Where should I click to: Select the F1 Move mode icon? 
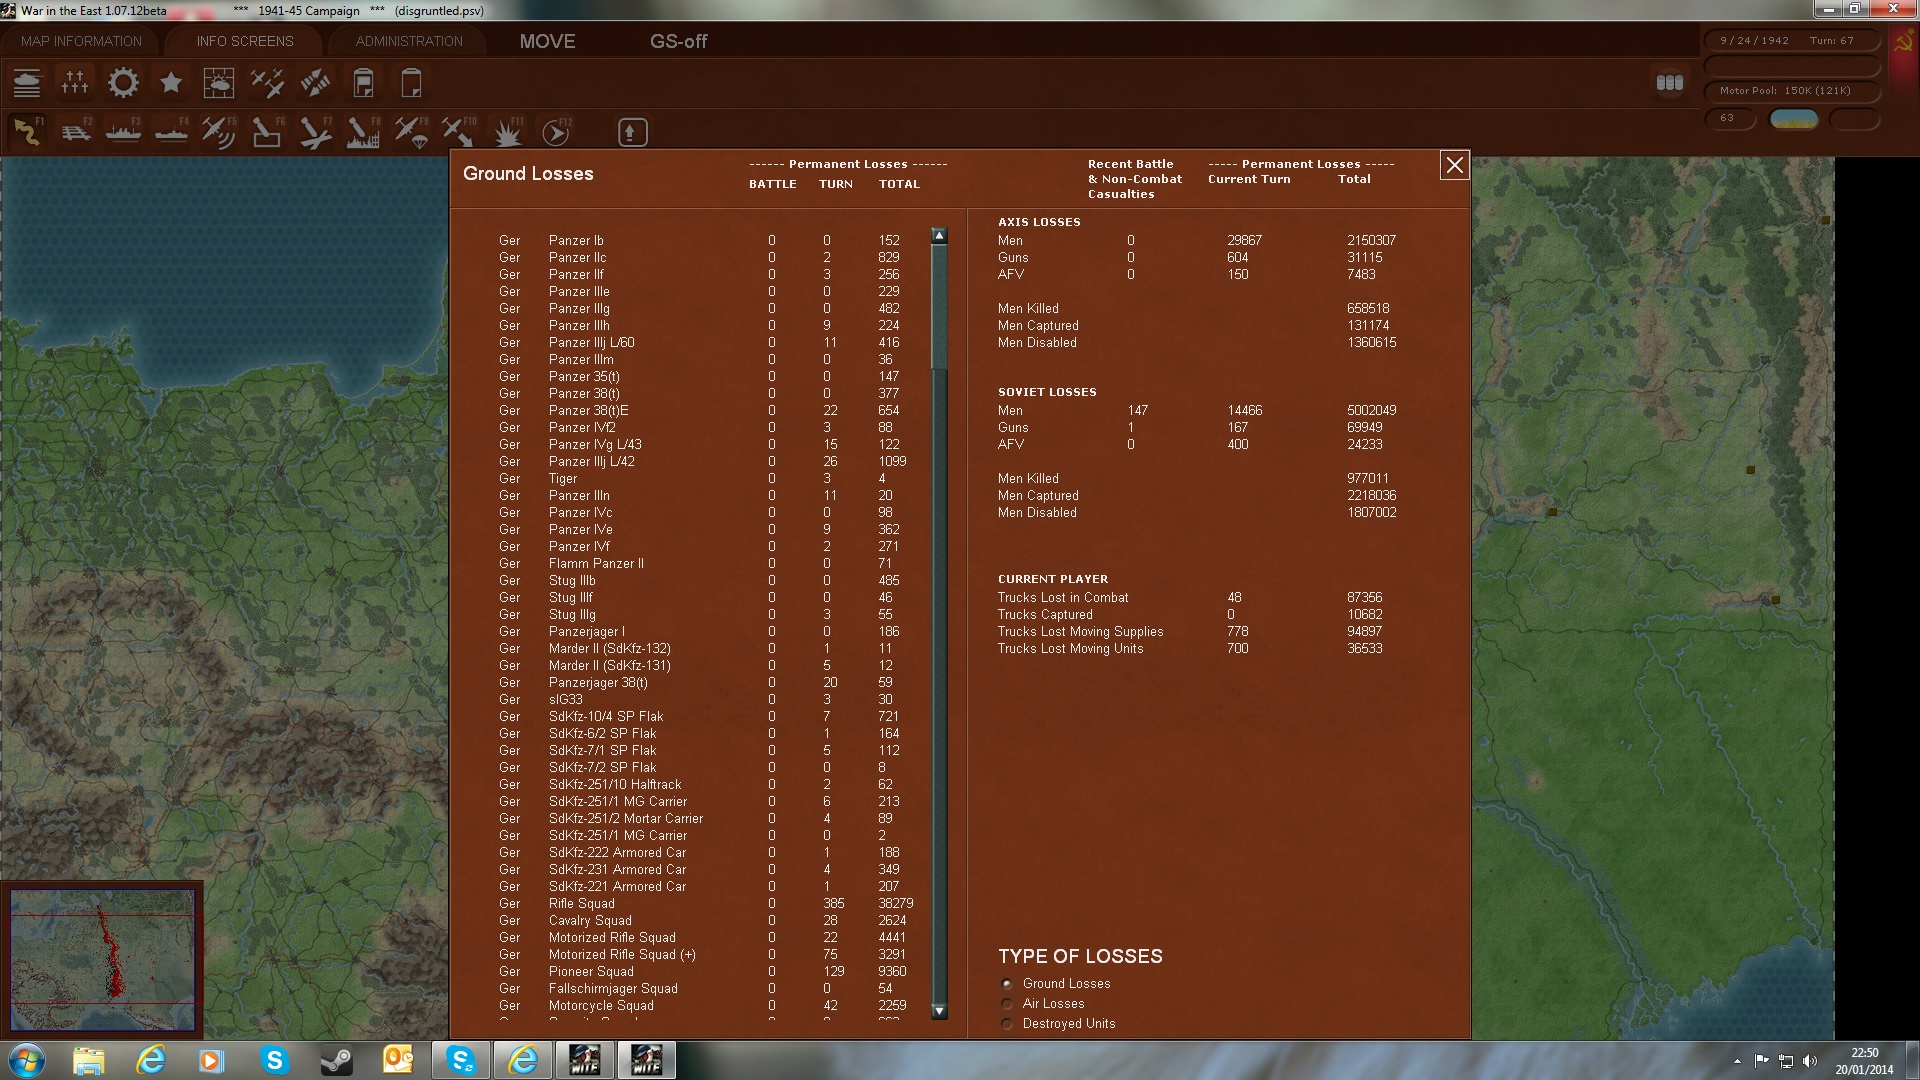[x=27, y=132]
